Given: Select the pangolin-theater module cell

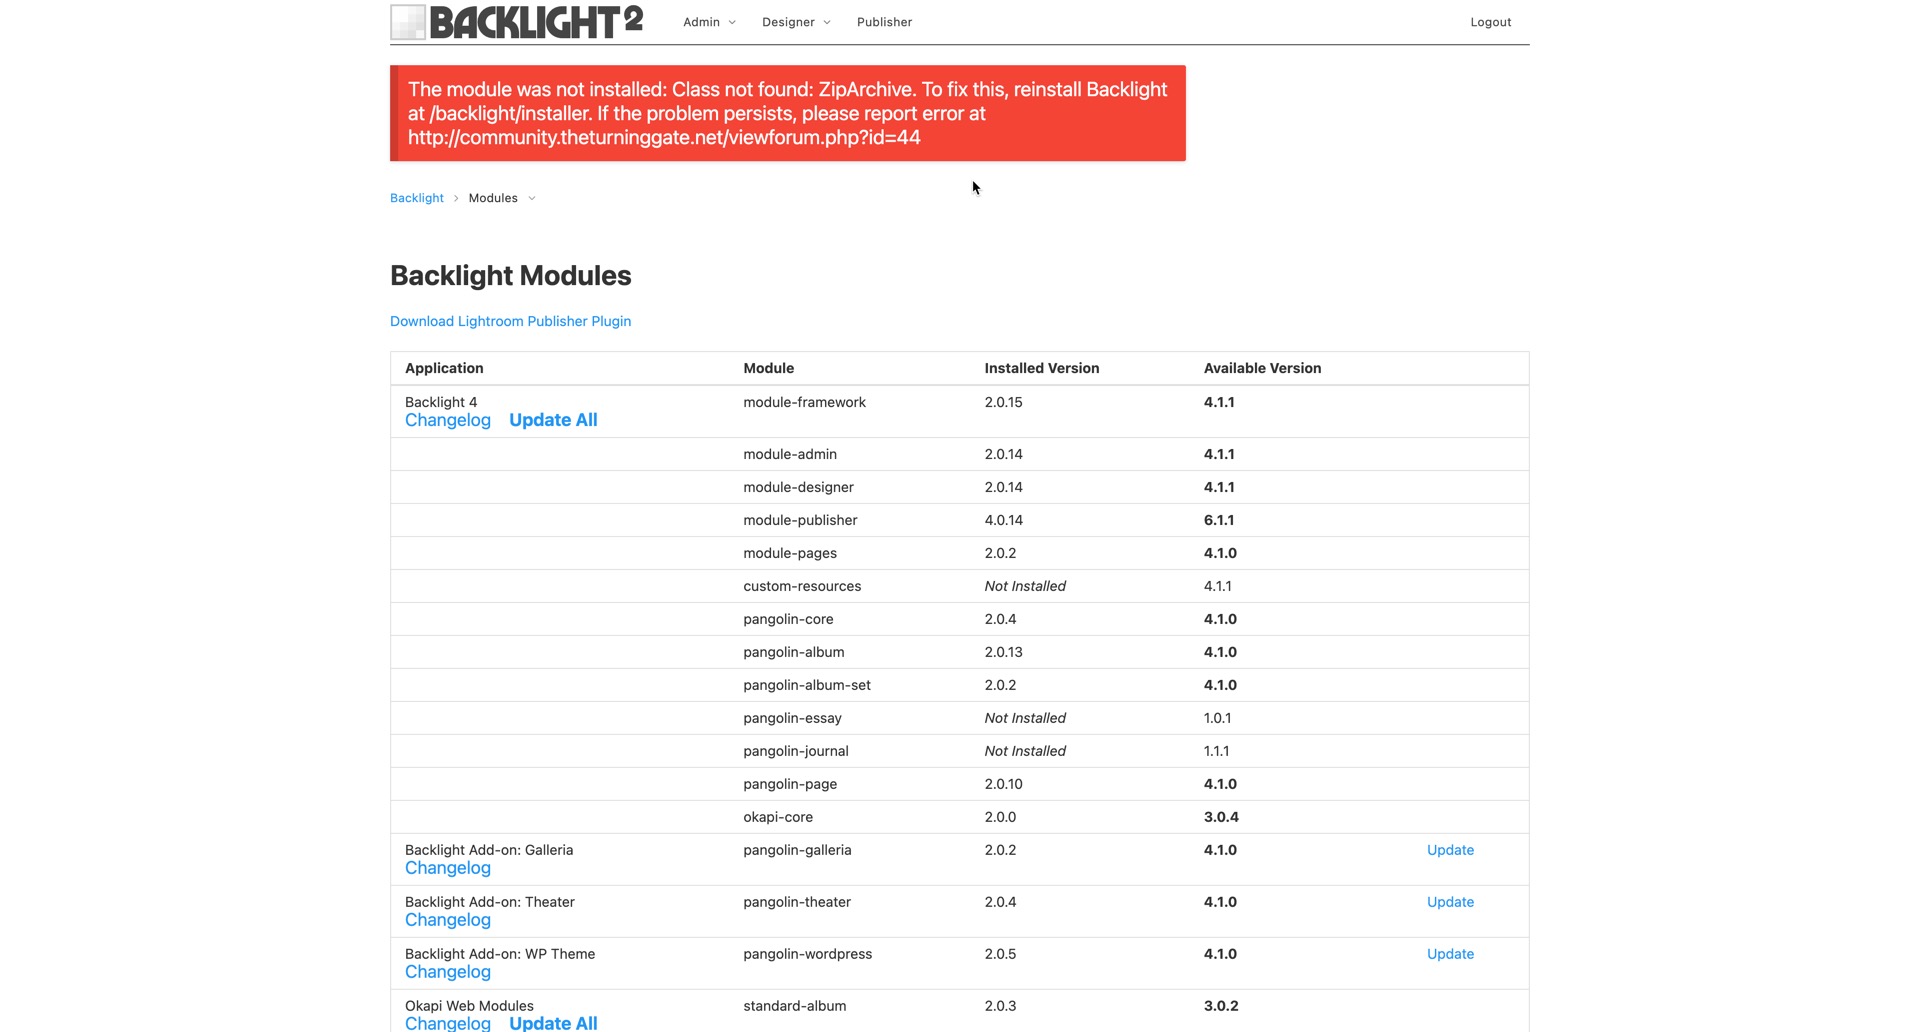Looking at the screenshot, I should tap(797, 902).
